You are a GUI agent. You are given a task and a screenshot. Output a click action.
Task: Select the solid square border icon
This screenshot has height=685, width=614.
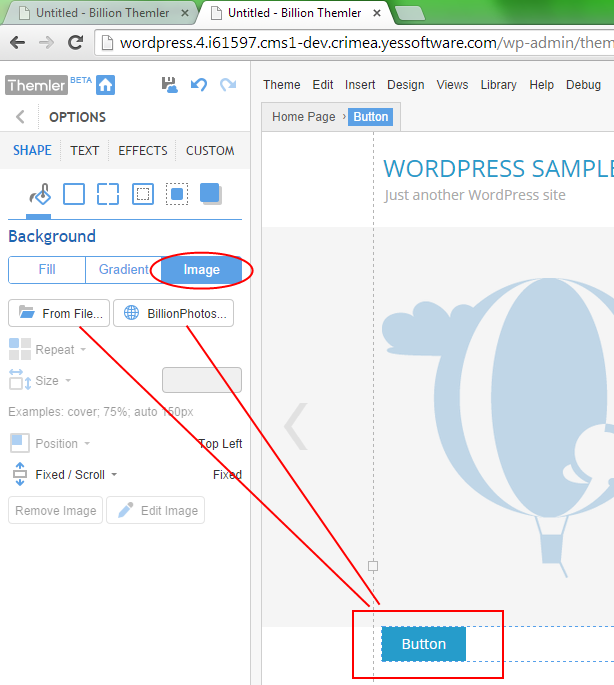coord(74,194)
